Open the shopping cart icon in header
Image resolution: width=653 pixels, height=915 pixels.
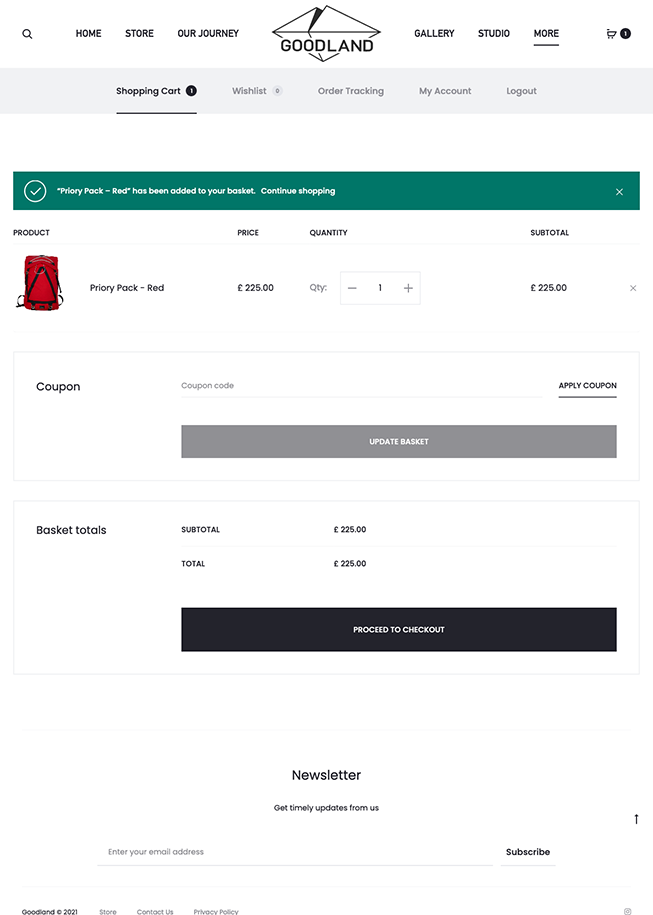point(612,34)
